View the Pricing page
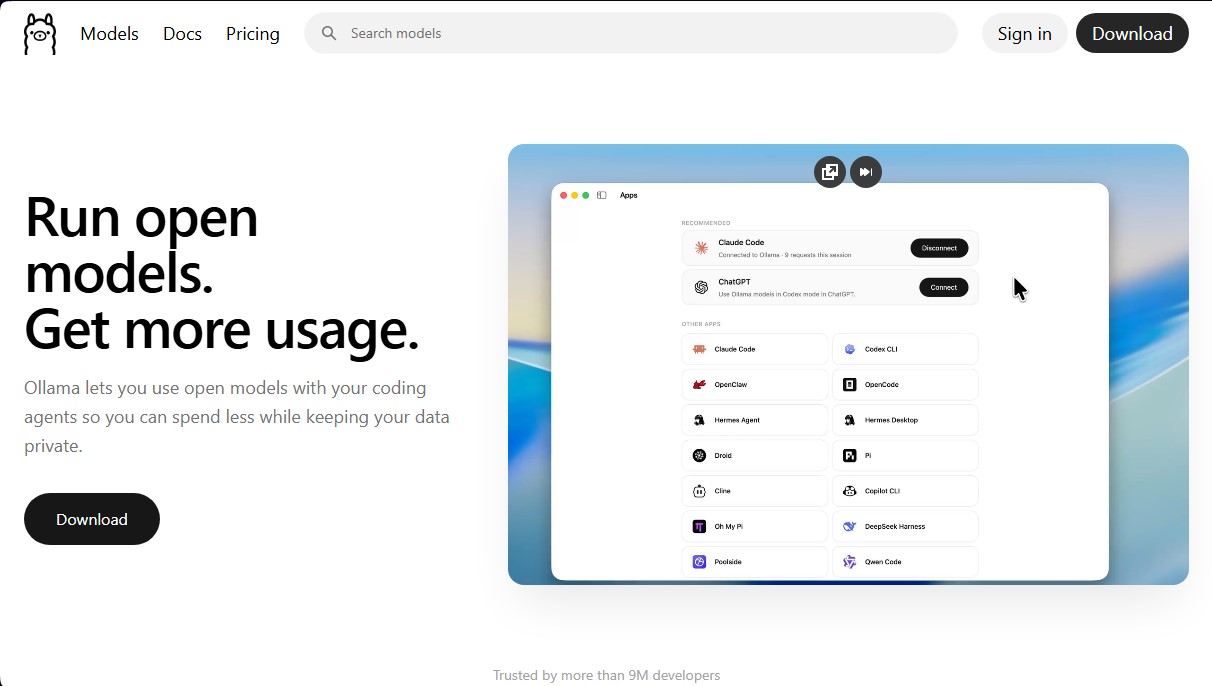Screen dimensions: 1212x686 [253, 34]
